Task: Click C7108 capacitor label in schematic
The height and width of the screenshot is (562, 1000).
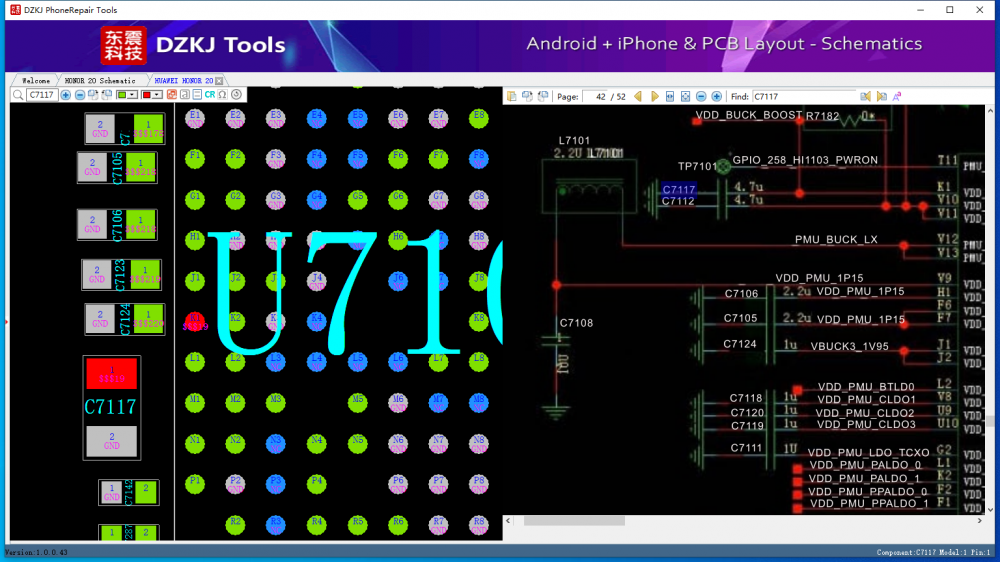Action: click(576, 323)
